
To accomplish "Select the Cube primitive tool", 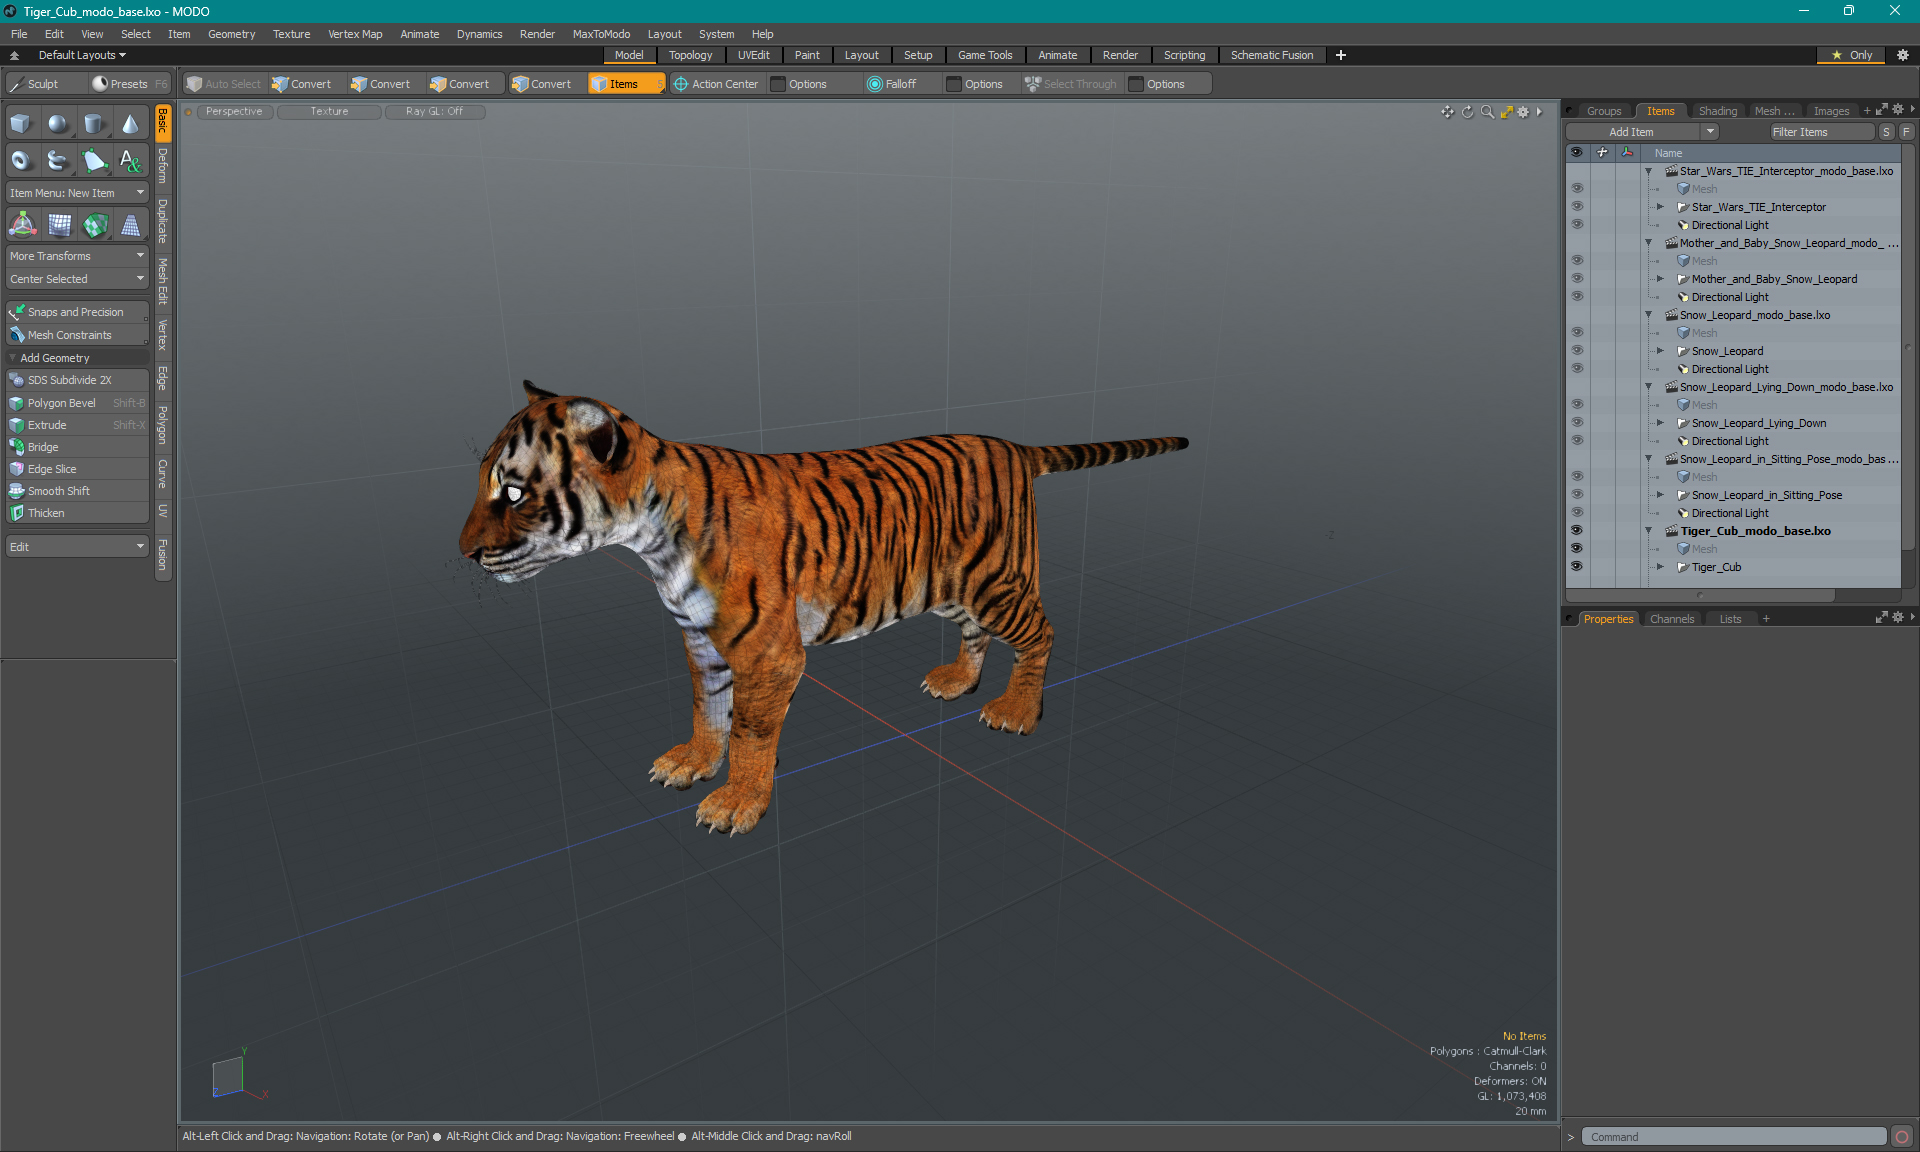I will [x=21, y=124].
